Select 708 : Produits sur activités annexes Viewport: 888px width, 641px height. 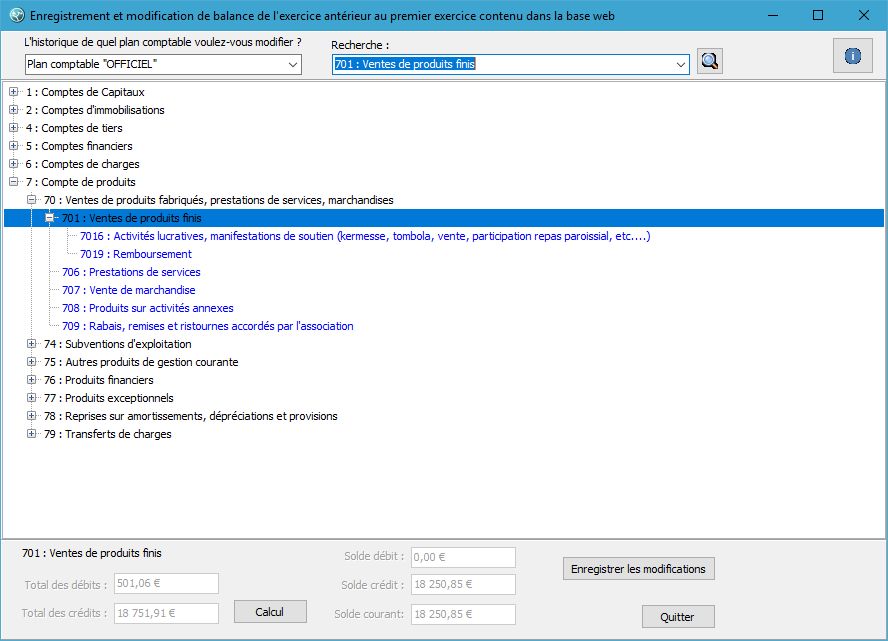coord(147,308)
